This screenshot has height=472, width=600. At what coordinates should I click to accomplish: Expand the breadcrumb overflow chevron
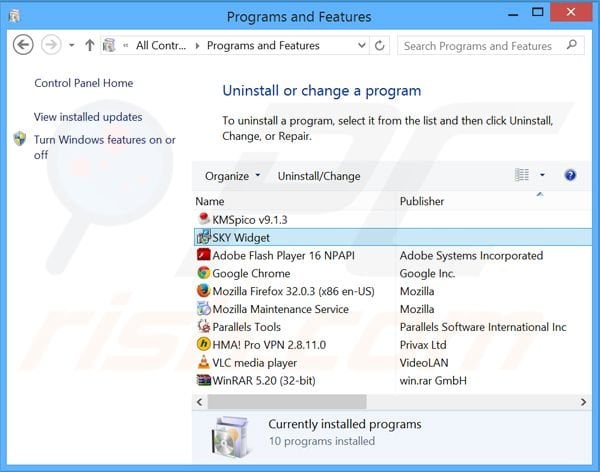[x=126, y=46]
